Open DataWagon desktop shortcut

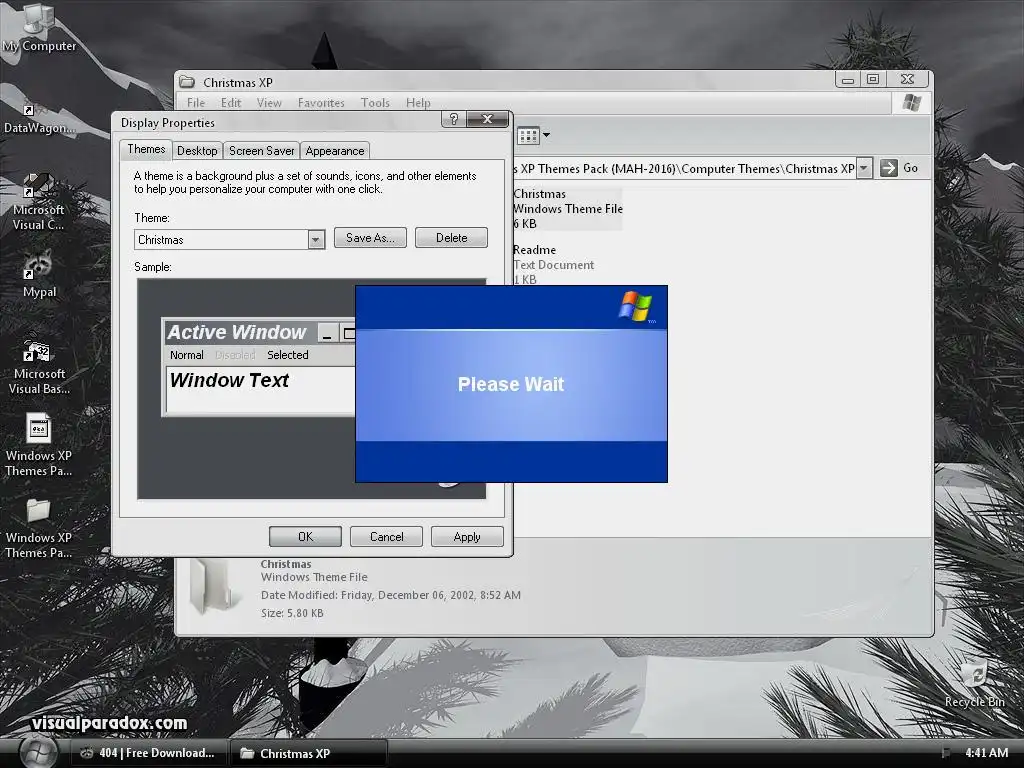[39, 118]
